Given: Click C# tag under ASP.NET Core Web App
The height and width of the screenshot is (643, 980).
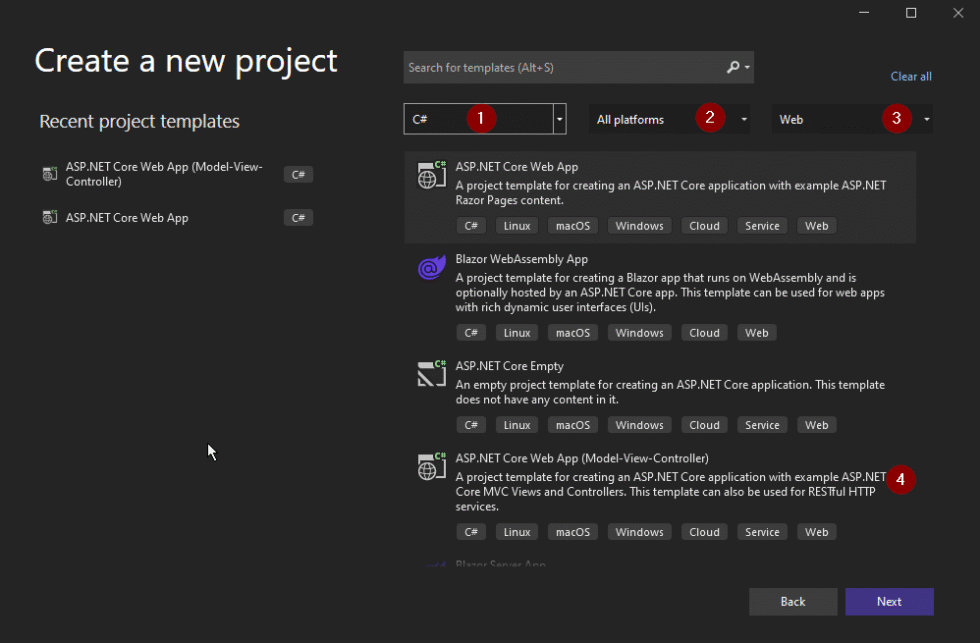Looking at the screenshot, I should coord(471,226).
